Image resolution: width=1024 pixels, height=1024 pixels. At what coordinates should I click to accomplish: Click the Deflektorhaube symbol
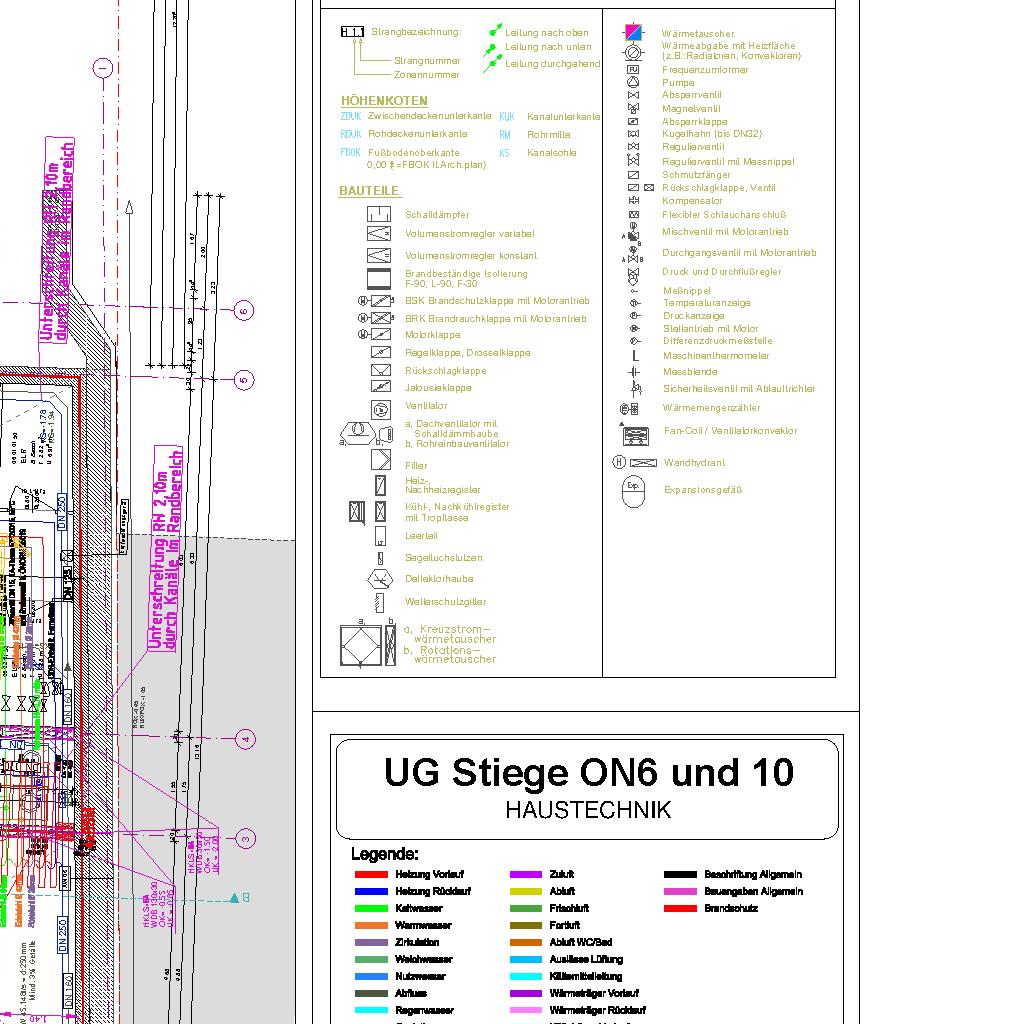pyautogui.click(x=380, y=579)
